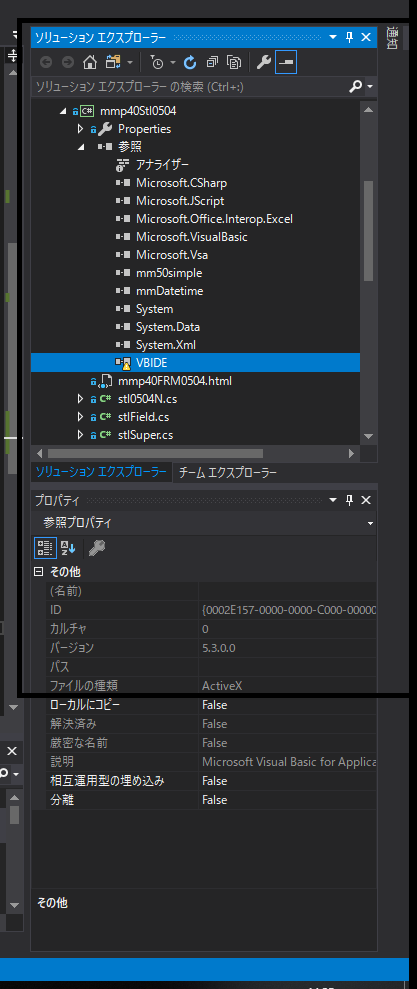The height and width of the screenshot is (989, 417).
Task: Select the System reference
Action: [x=155, y=309]
